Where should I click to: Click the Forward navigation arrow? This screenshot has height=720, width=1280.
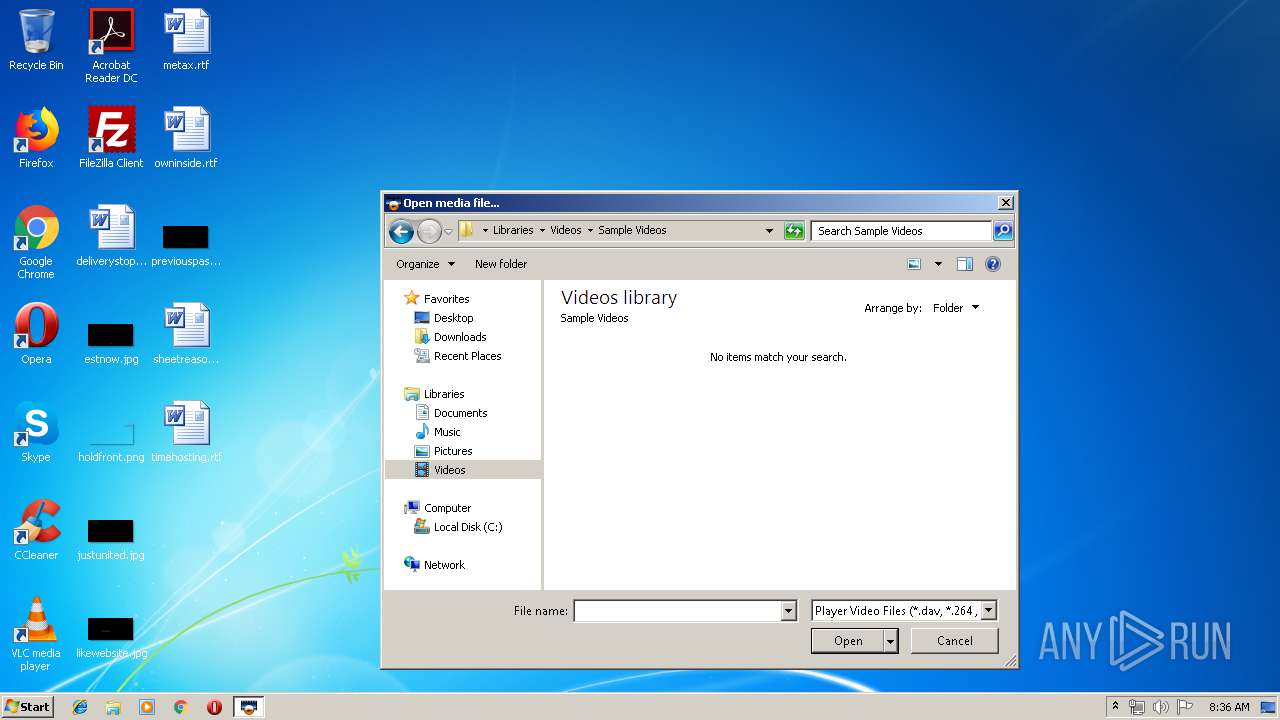pos(429,231)
